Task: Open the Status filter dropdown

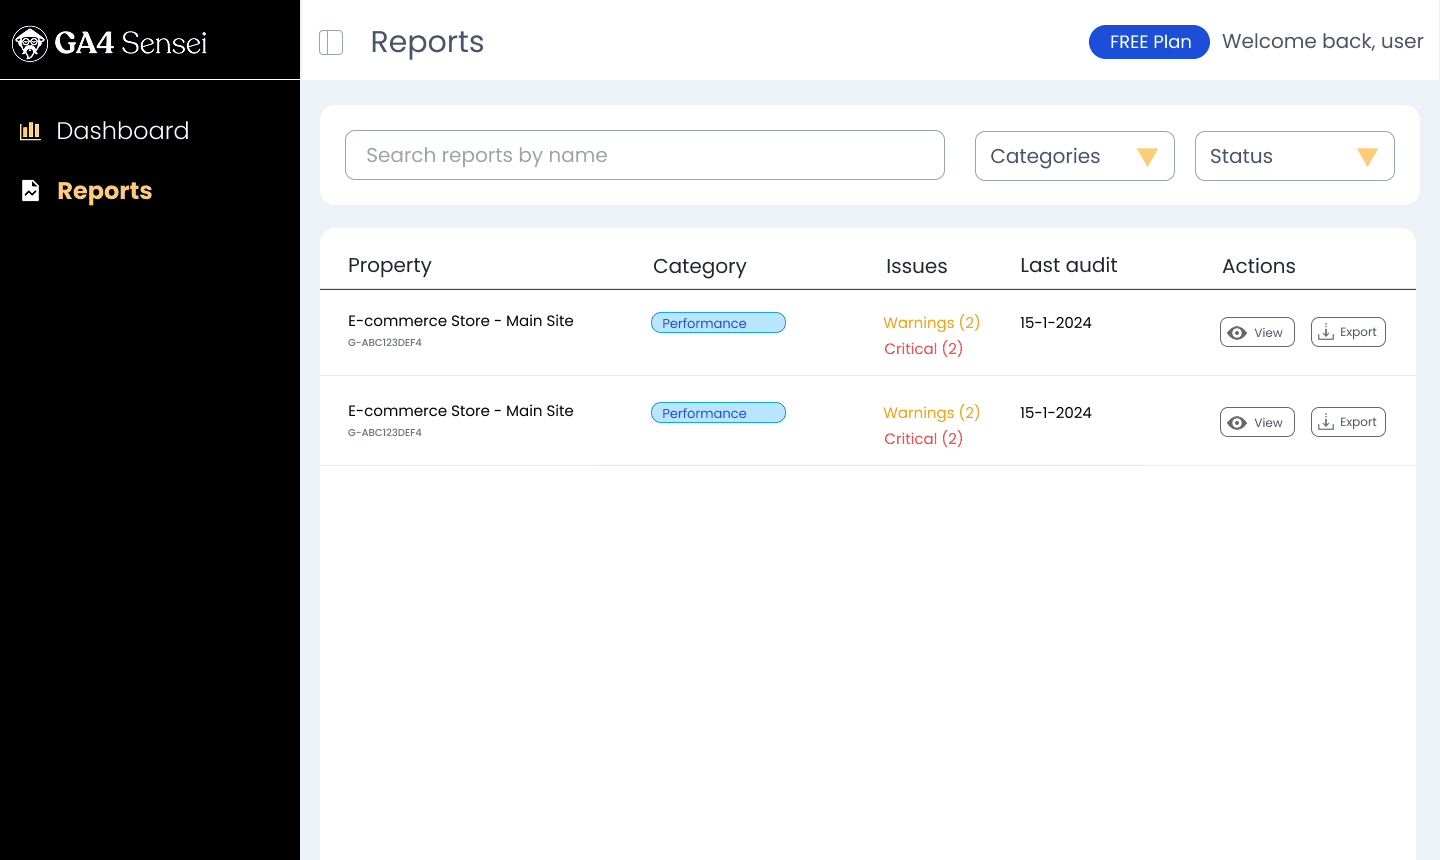Action: (1294, 156)
